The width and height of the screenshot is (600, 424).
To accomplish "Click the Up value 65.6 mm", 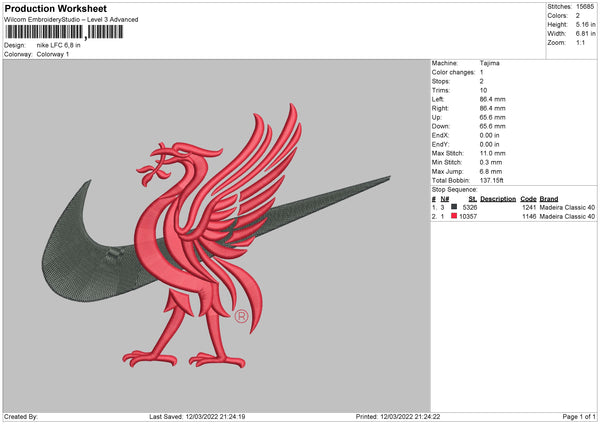I will [x=492, y=117].
